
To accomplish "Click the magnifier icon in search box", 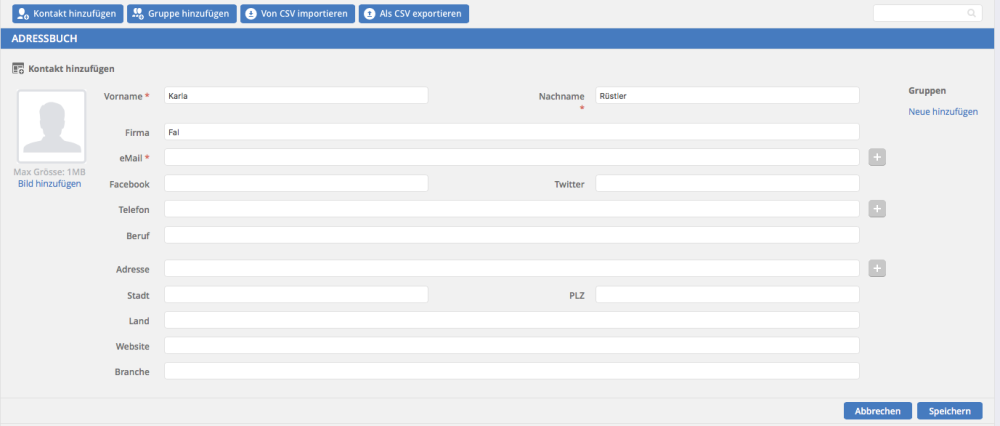I will tap(971, 13).
